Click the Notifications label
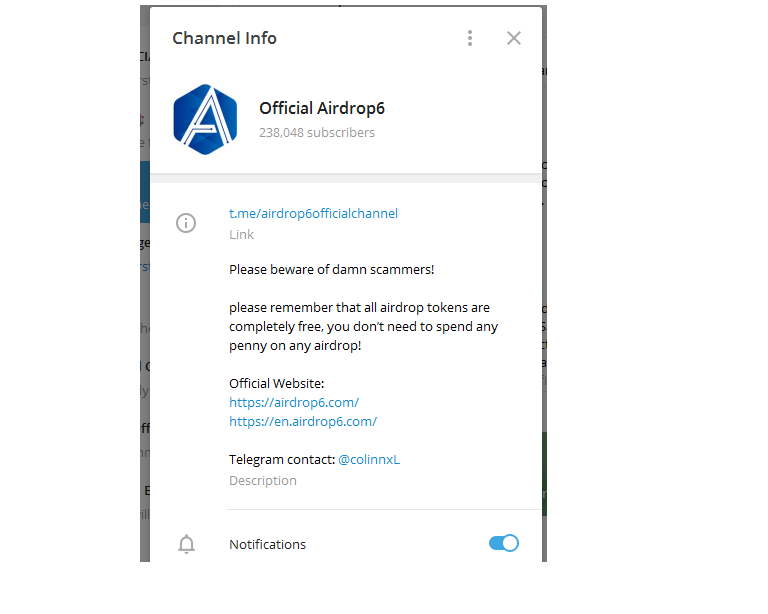The height and width of the screenshot is (614, 768). coord(267,544)
